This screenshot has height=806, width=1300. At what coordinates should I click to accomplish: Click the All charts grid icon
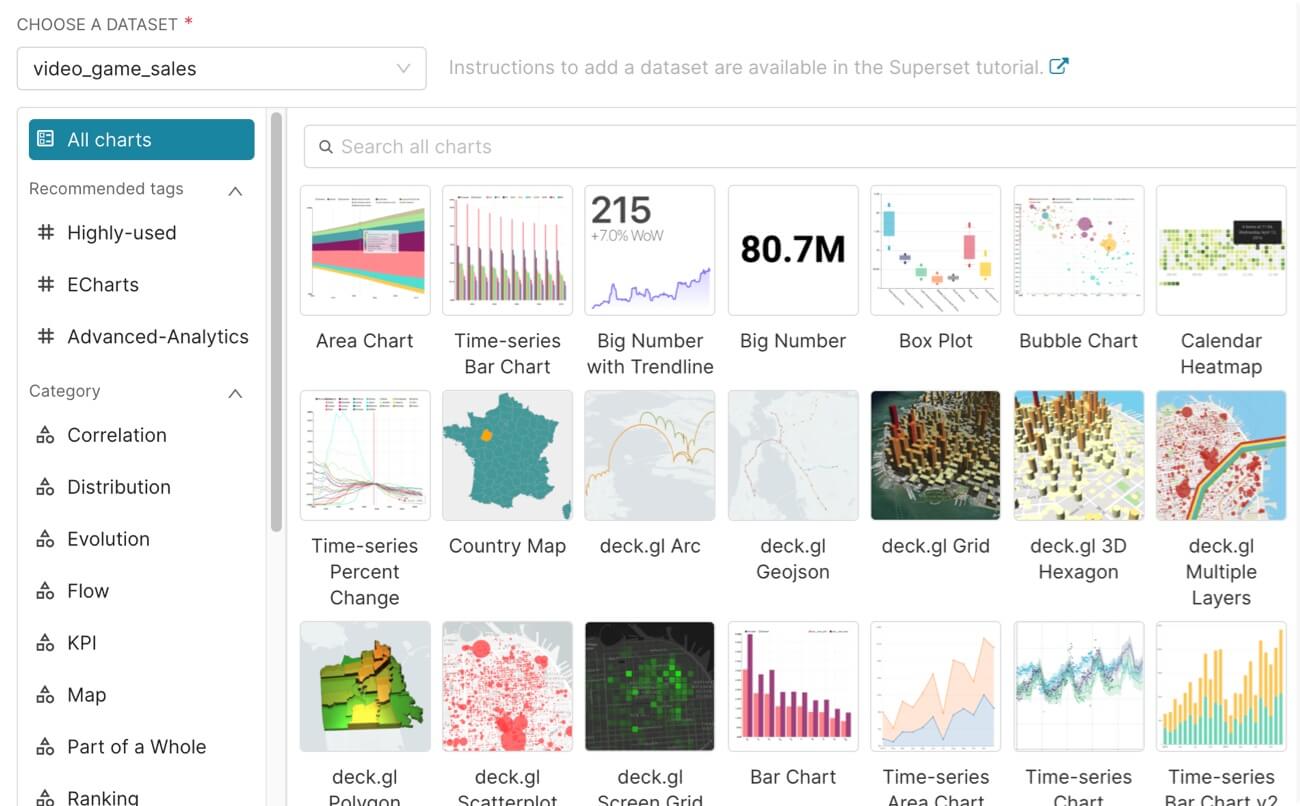pos(44,139)
